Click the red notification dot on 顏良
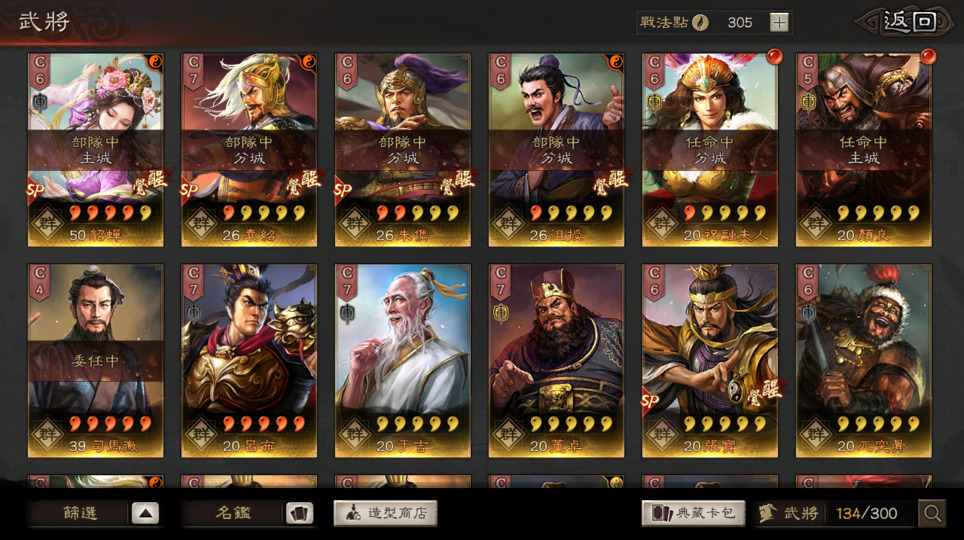 click(928, 57)
